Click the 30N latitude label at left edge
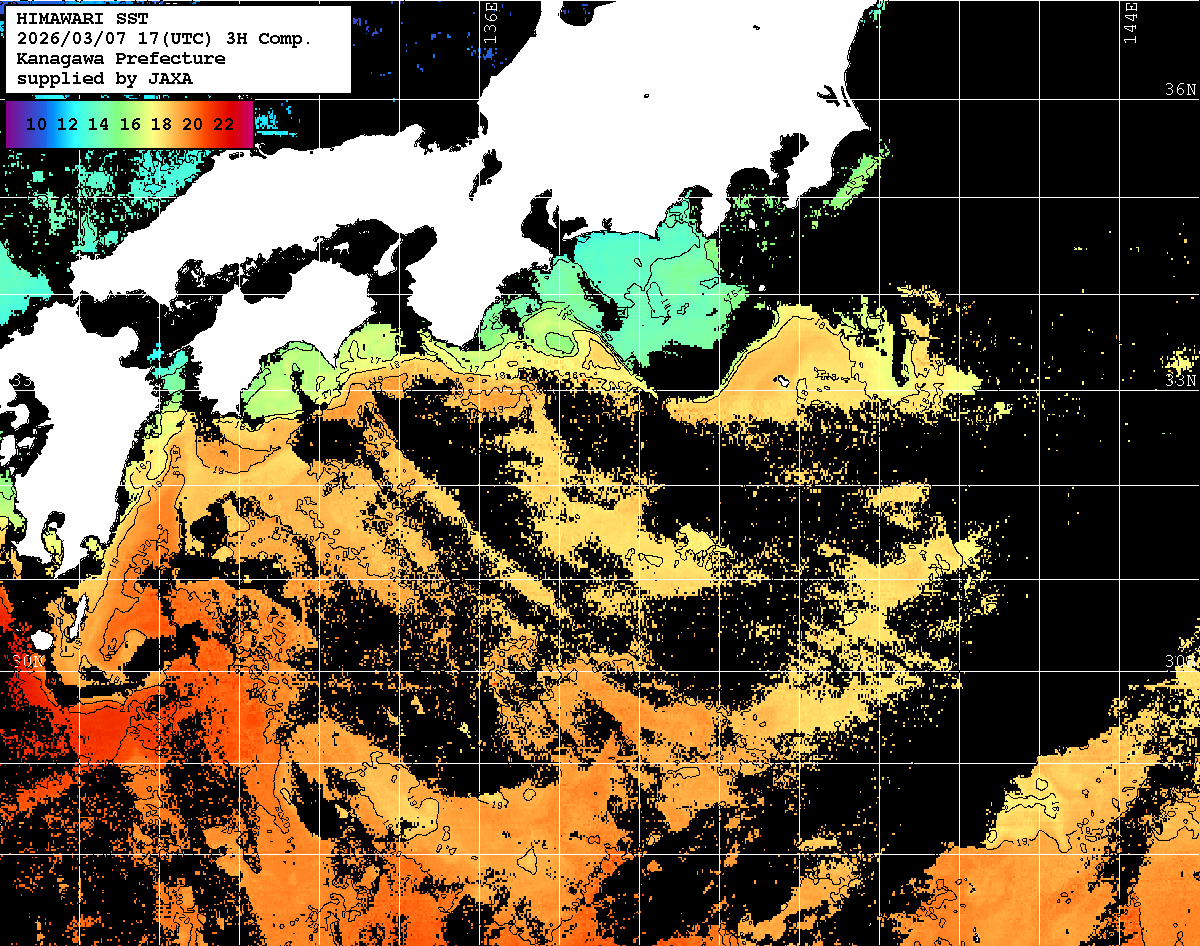 coord(28,662)
